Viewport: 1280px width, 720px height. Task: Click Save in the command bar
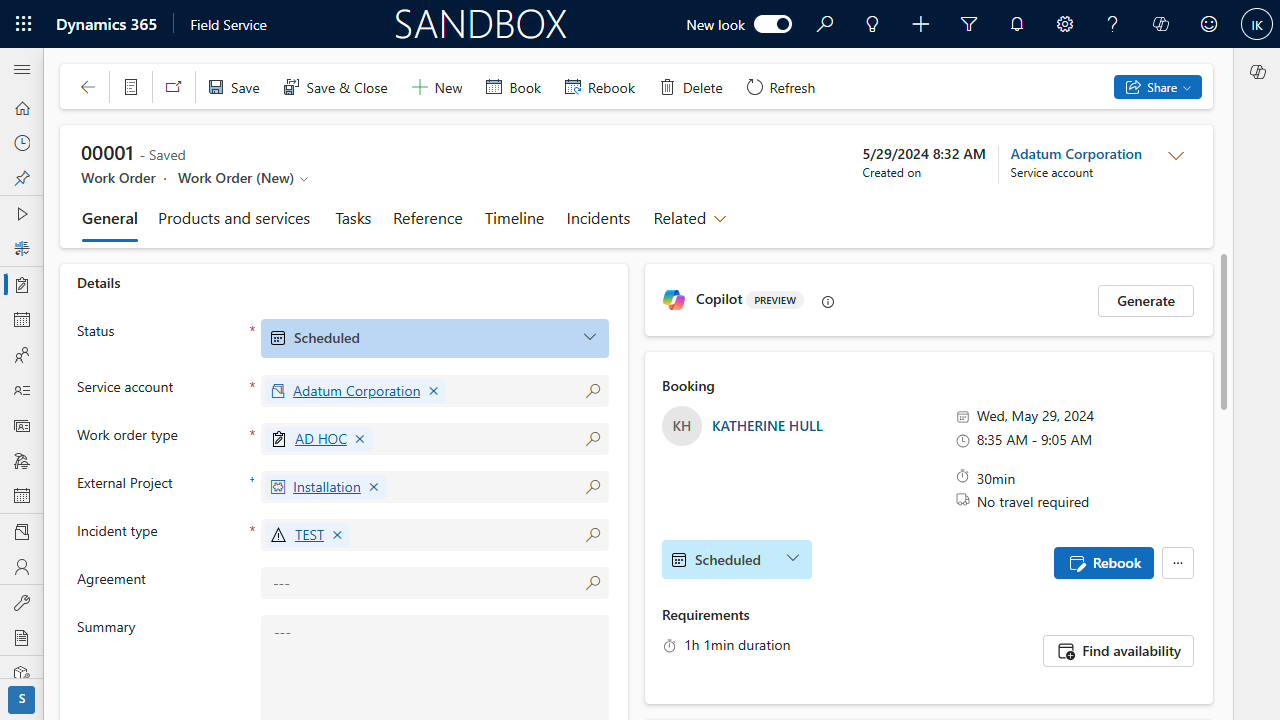pyautogui.click(x=234, y=88)
